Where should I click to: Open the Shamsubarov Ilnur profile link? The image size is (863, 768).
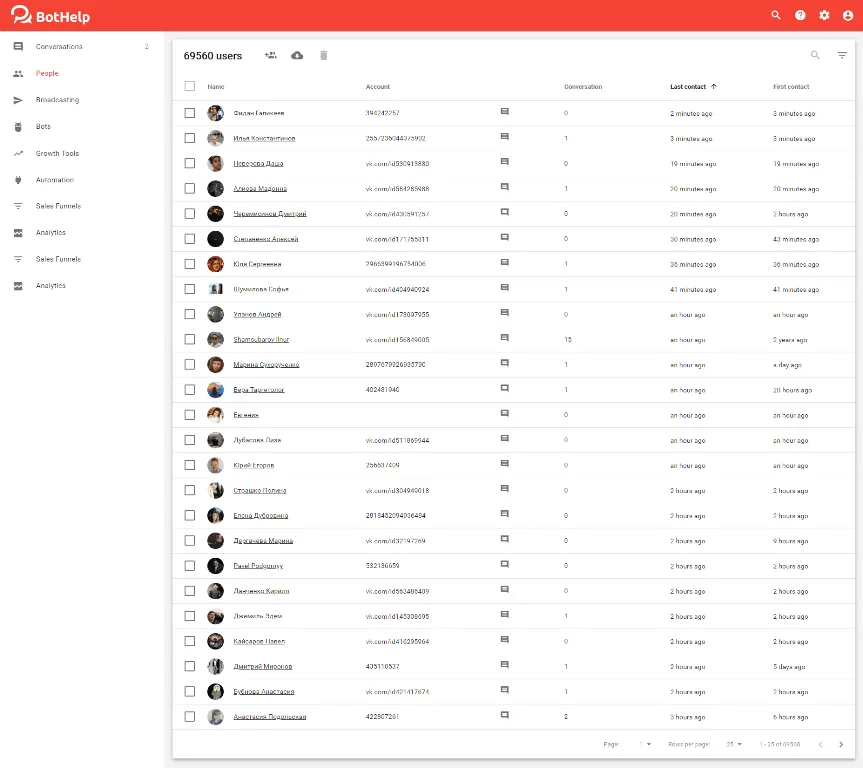[261, 340]
